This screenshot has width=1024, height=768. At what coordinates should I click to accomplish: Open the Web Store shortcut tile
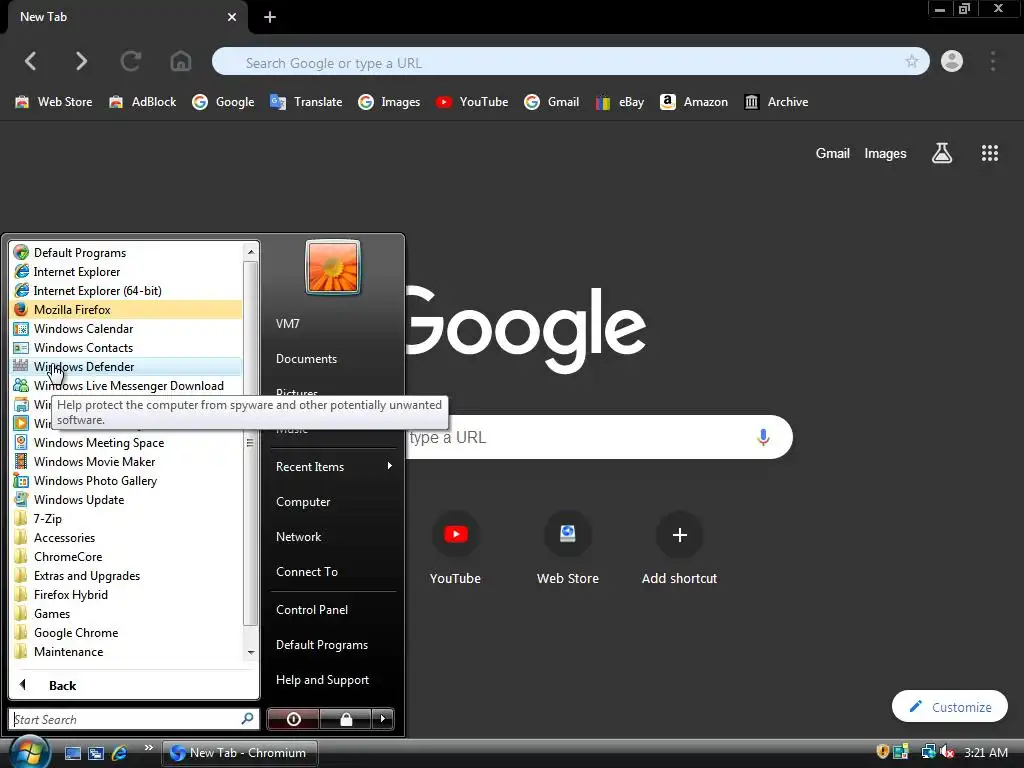pos(568,549)
